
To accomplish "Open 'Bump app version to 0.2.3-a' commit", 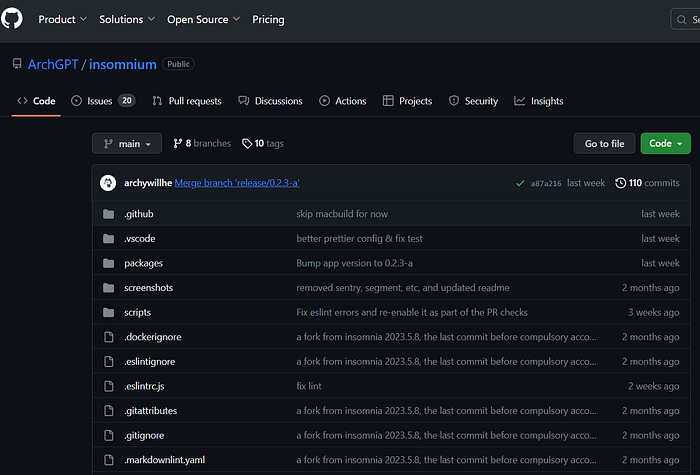I will [354, 263].
